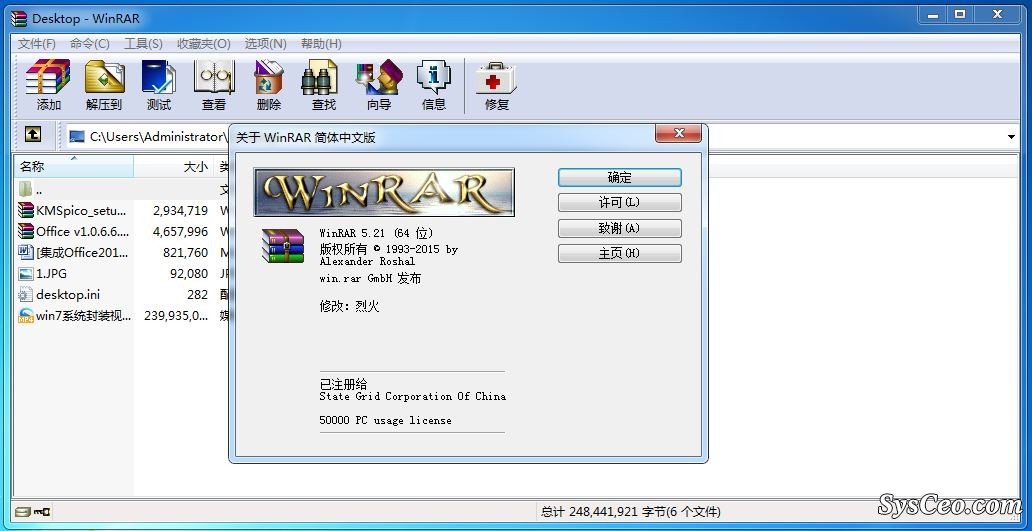Click the Test (测试) toolbar icon
The width and height of the screenshot is (1032, 531).
tap(159, 85)
